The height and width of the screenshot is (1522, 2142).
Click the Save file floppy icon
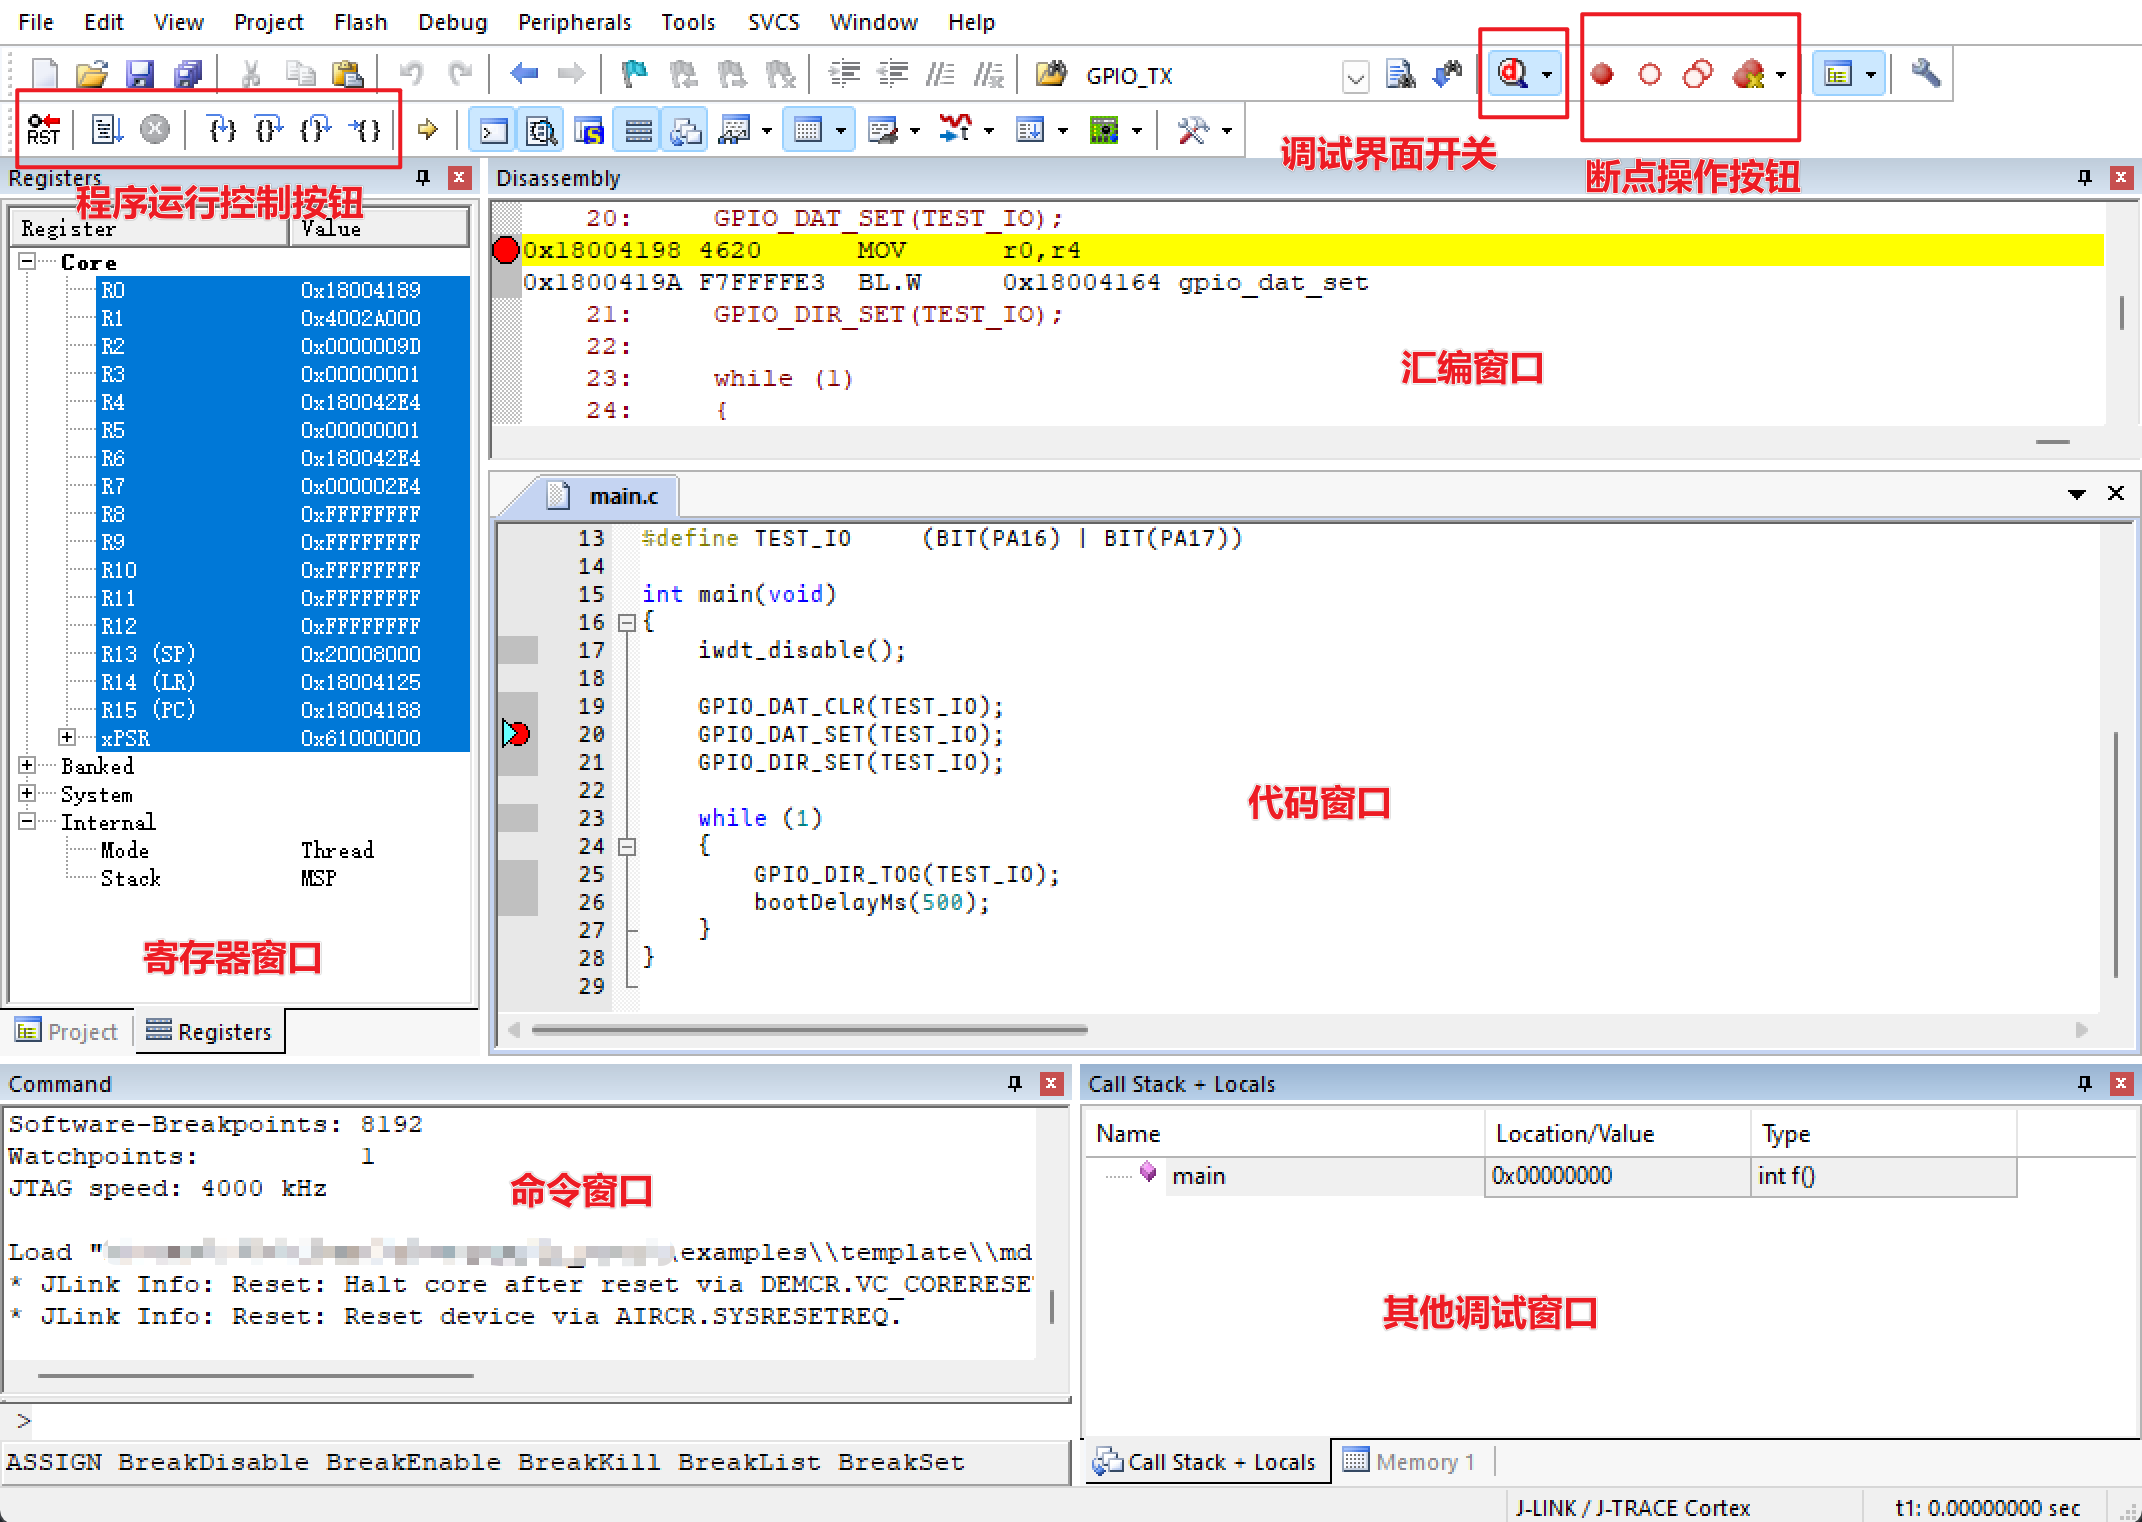tap(139, 74)
